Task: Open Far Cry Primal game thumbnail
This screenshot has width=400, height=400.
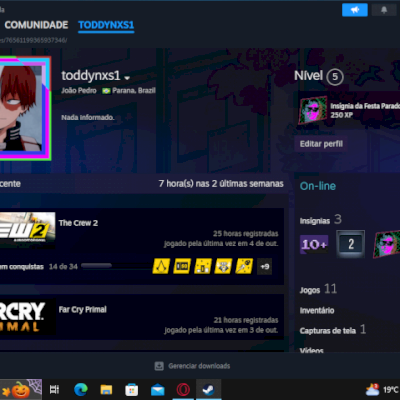Action: pos(27,316)
